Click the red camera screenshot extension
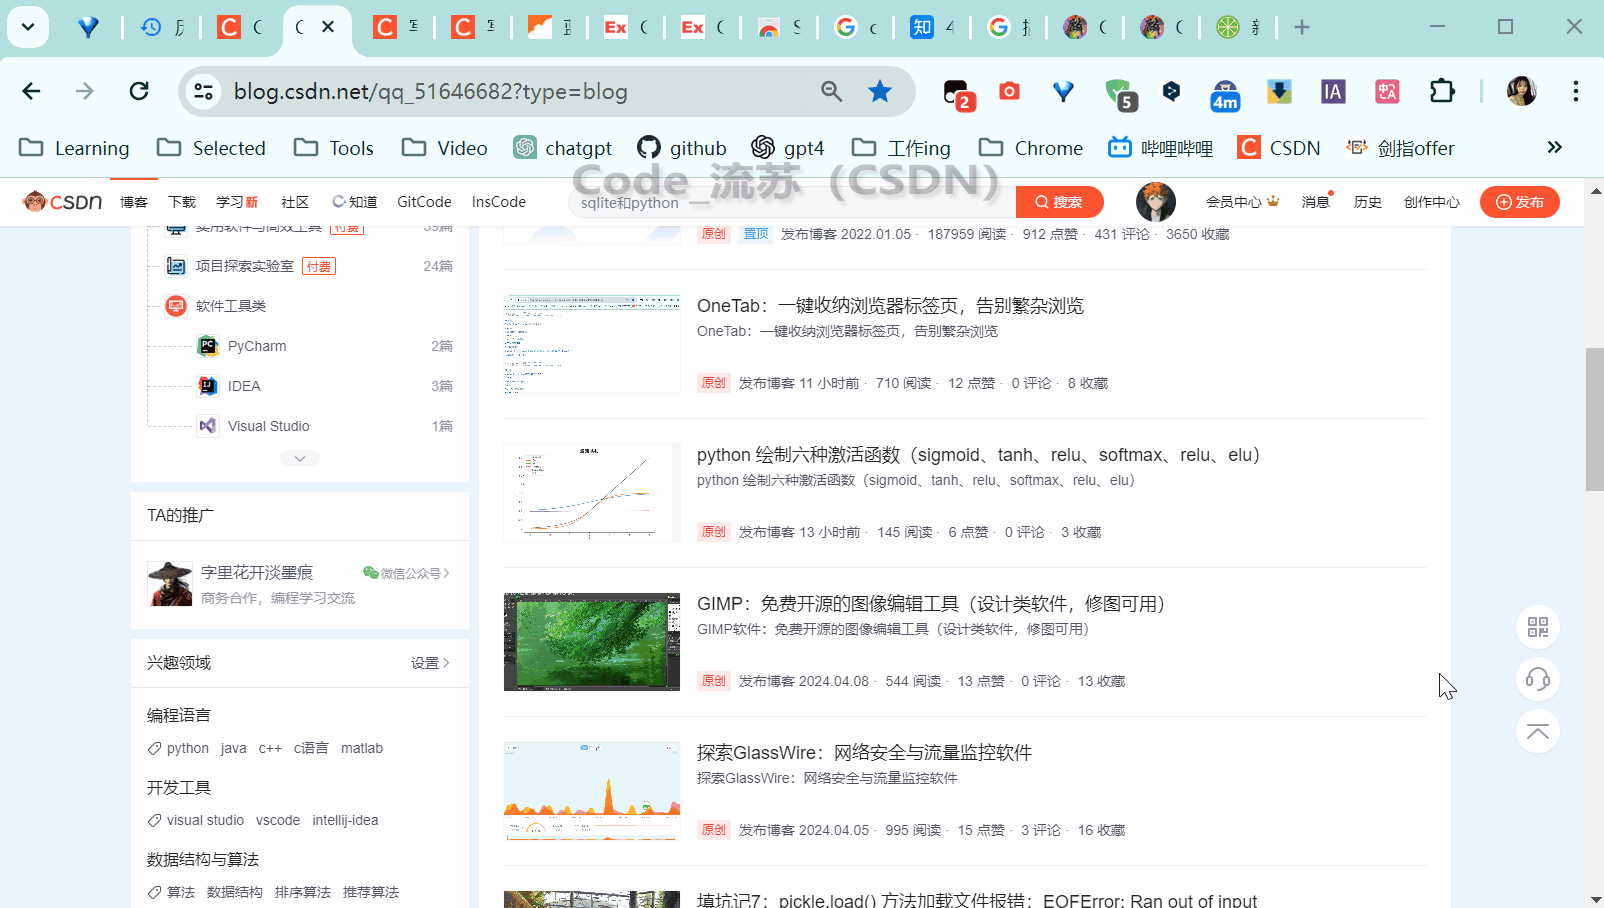1604x908 pixels. click(x=1009, y=92)
